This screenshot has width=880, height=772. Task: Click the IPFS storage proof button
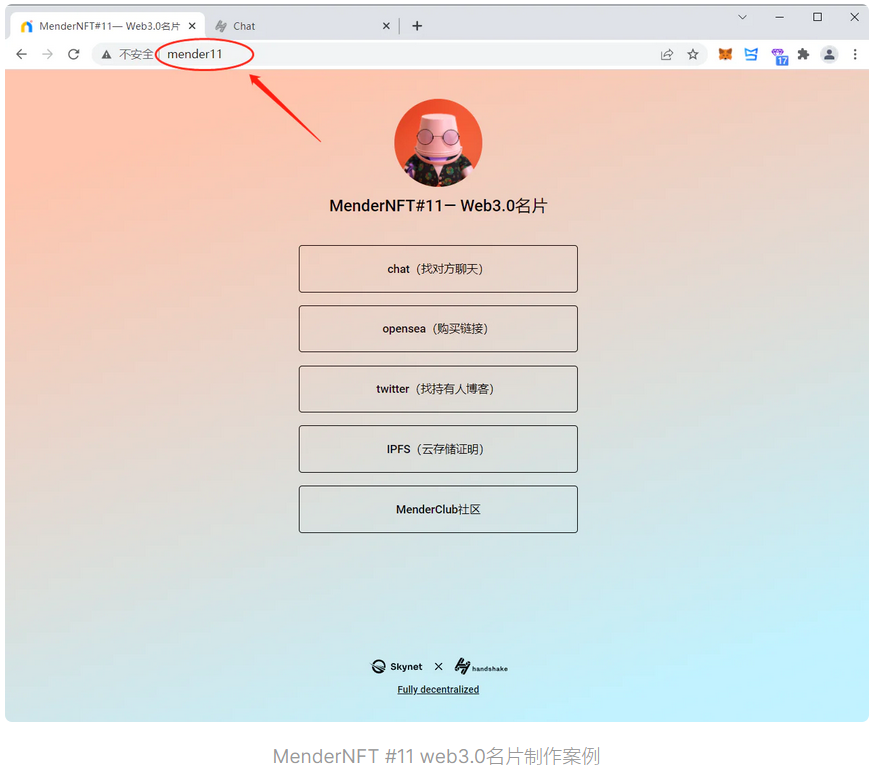(x=438, y=449)
